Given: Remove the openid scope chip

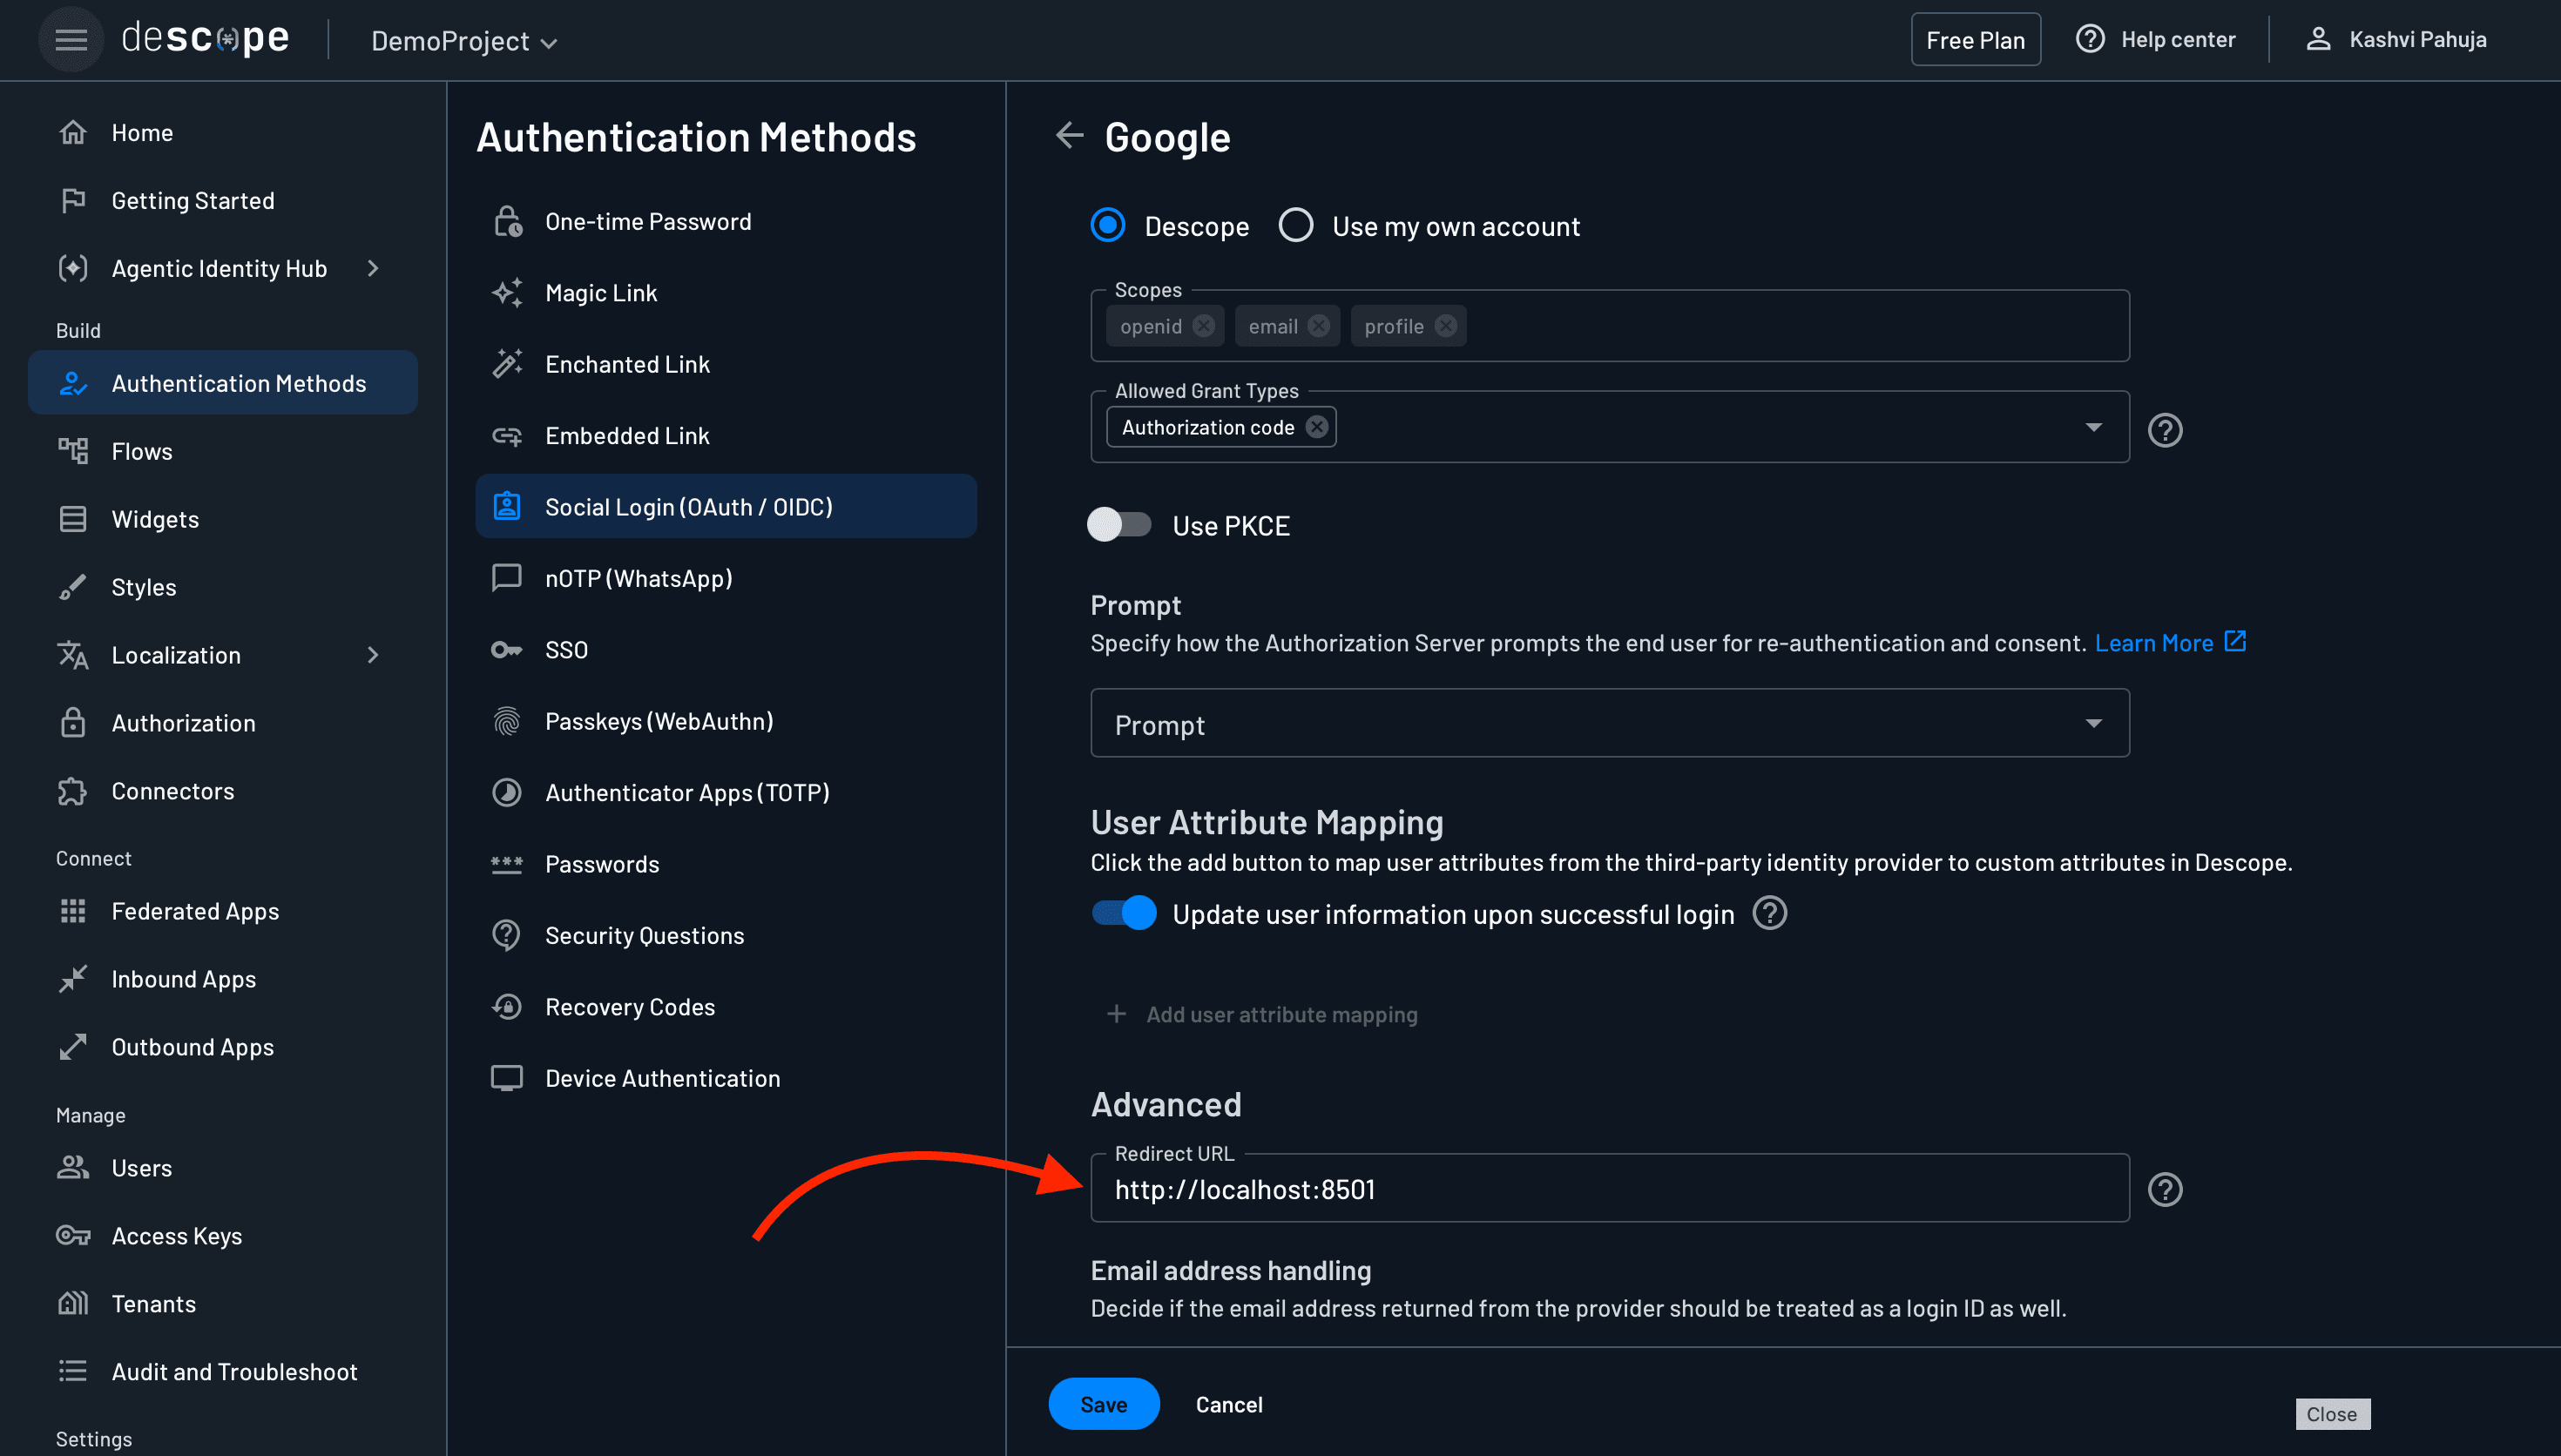Looking at the screenshot, I should coord(1204,326).
